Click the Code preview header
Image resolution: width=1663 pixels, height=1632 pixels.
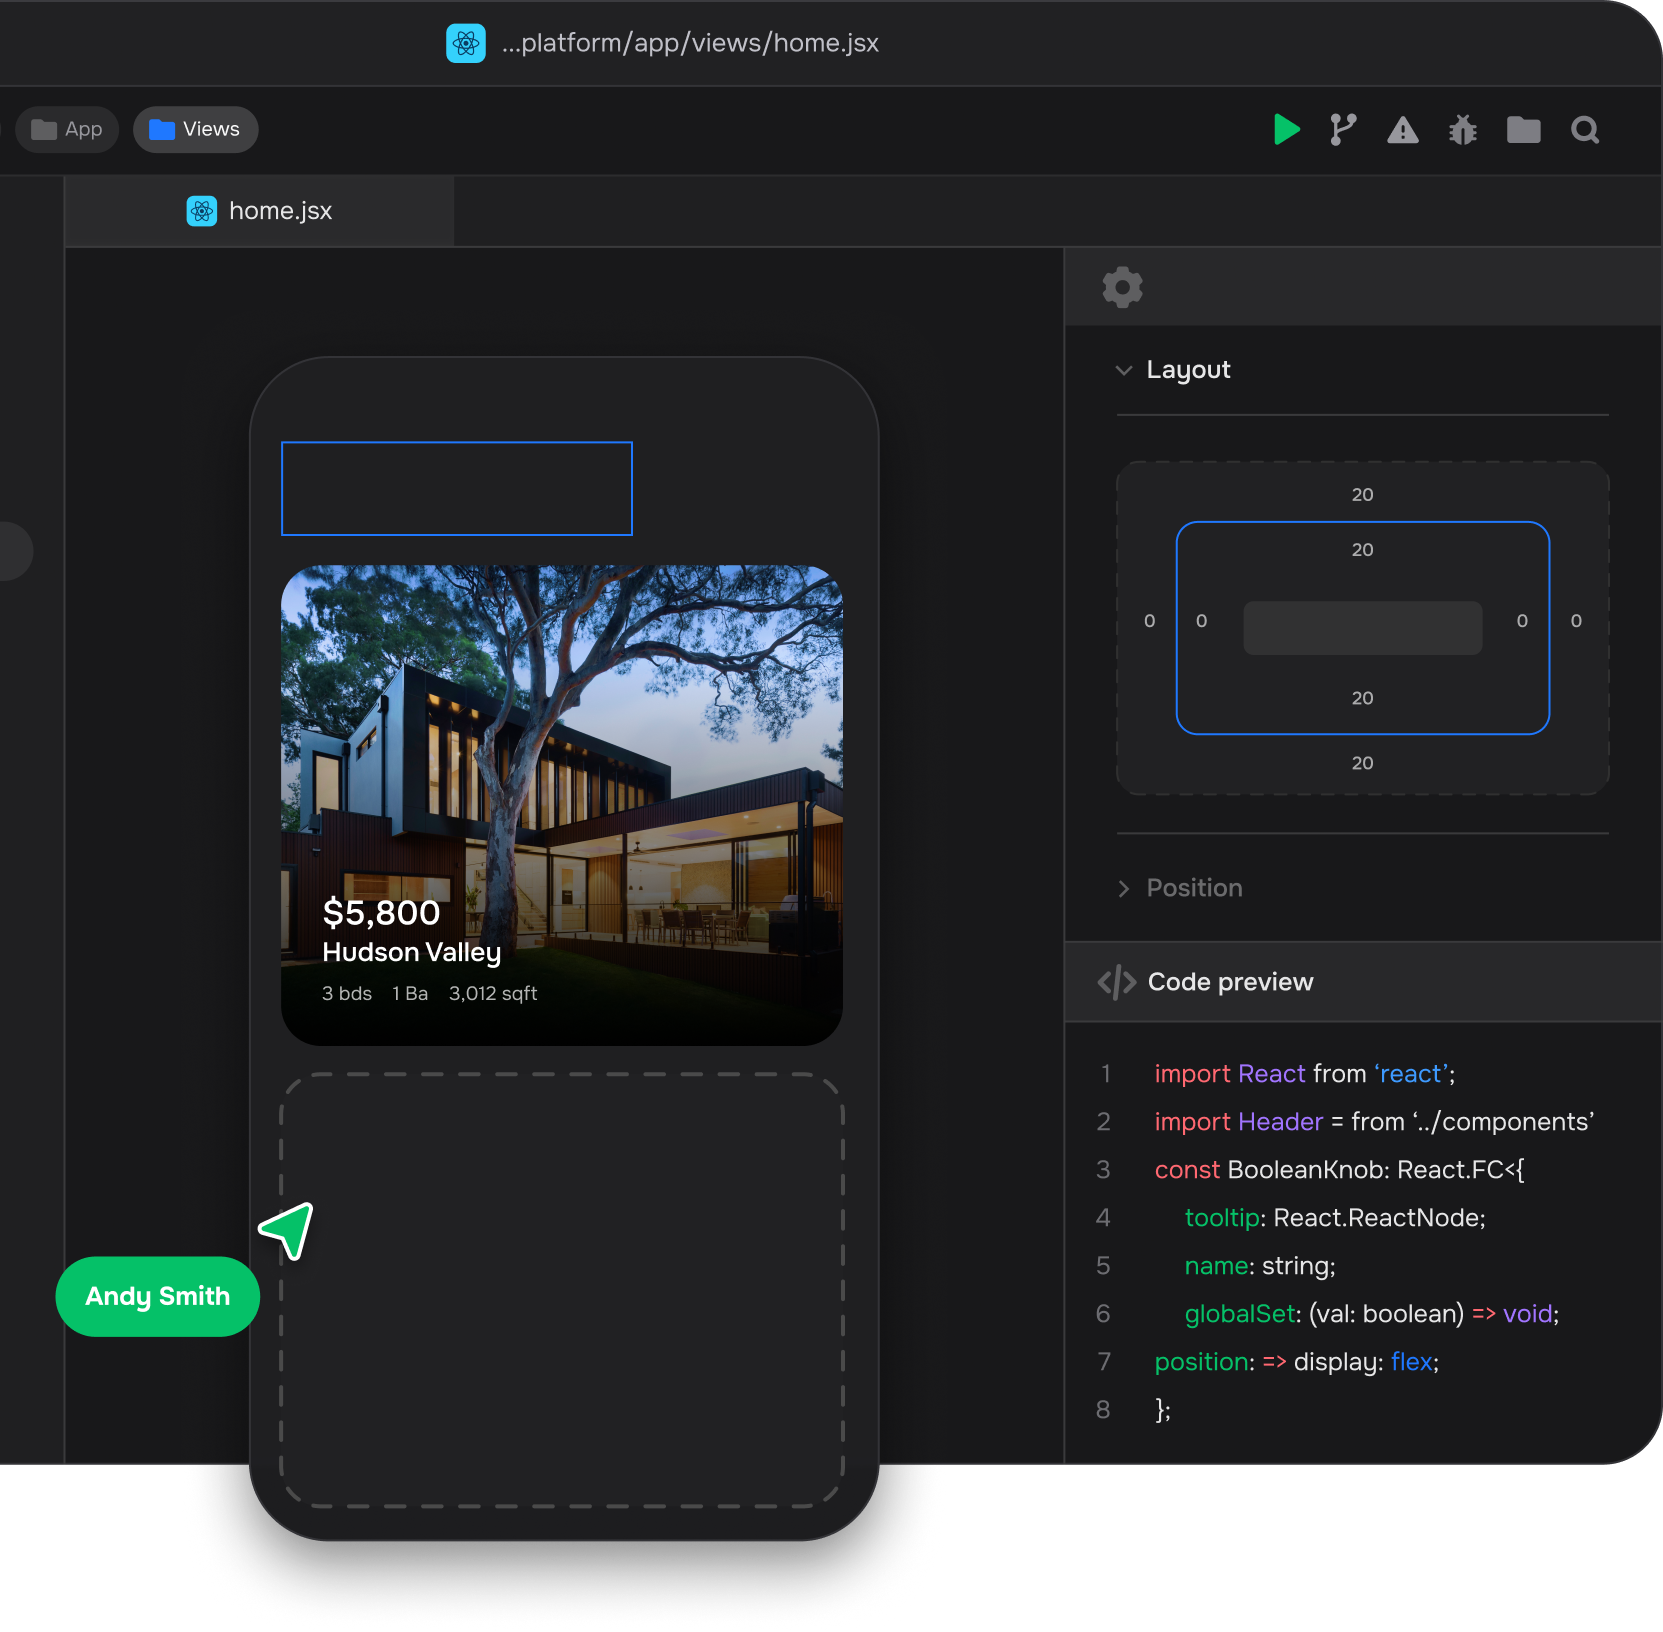(x=1230, y=982)
